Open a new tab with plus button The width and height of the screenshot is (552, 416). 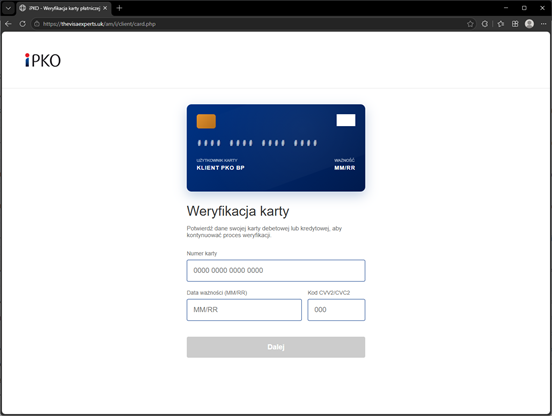[x=119, y=8]
